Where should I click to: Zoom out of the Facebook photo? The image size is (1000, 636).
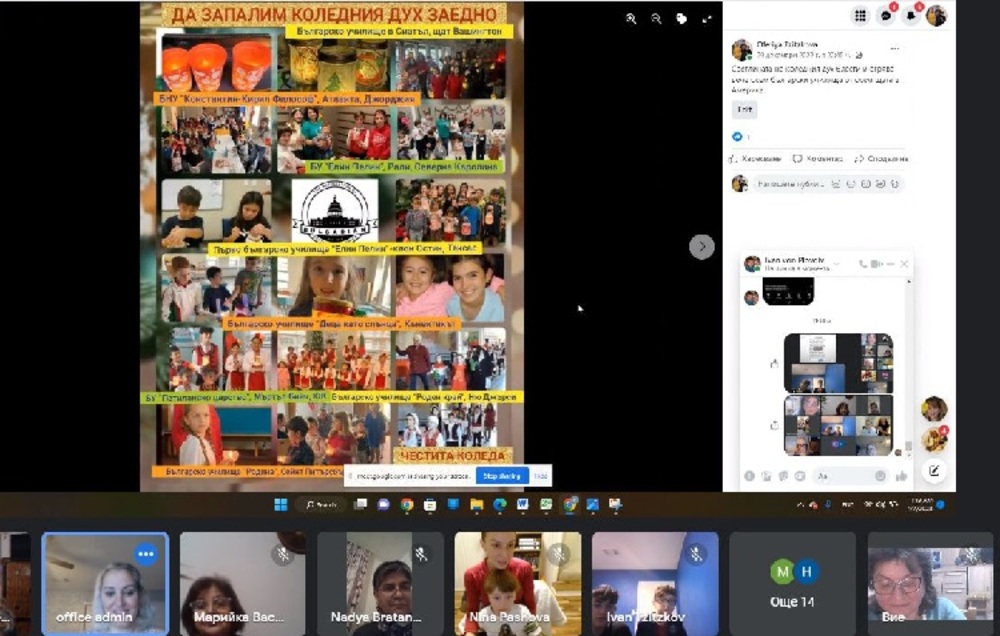tap(656, 19)
